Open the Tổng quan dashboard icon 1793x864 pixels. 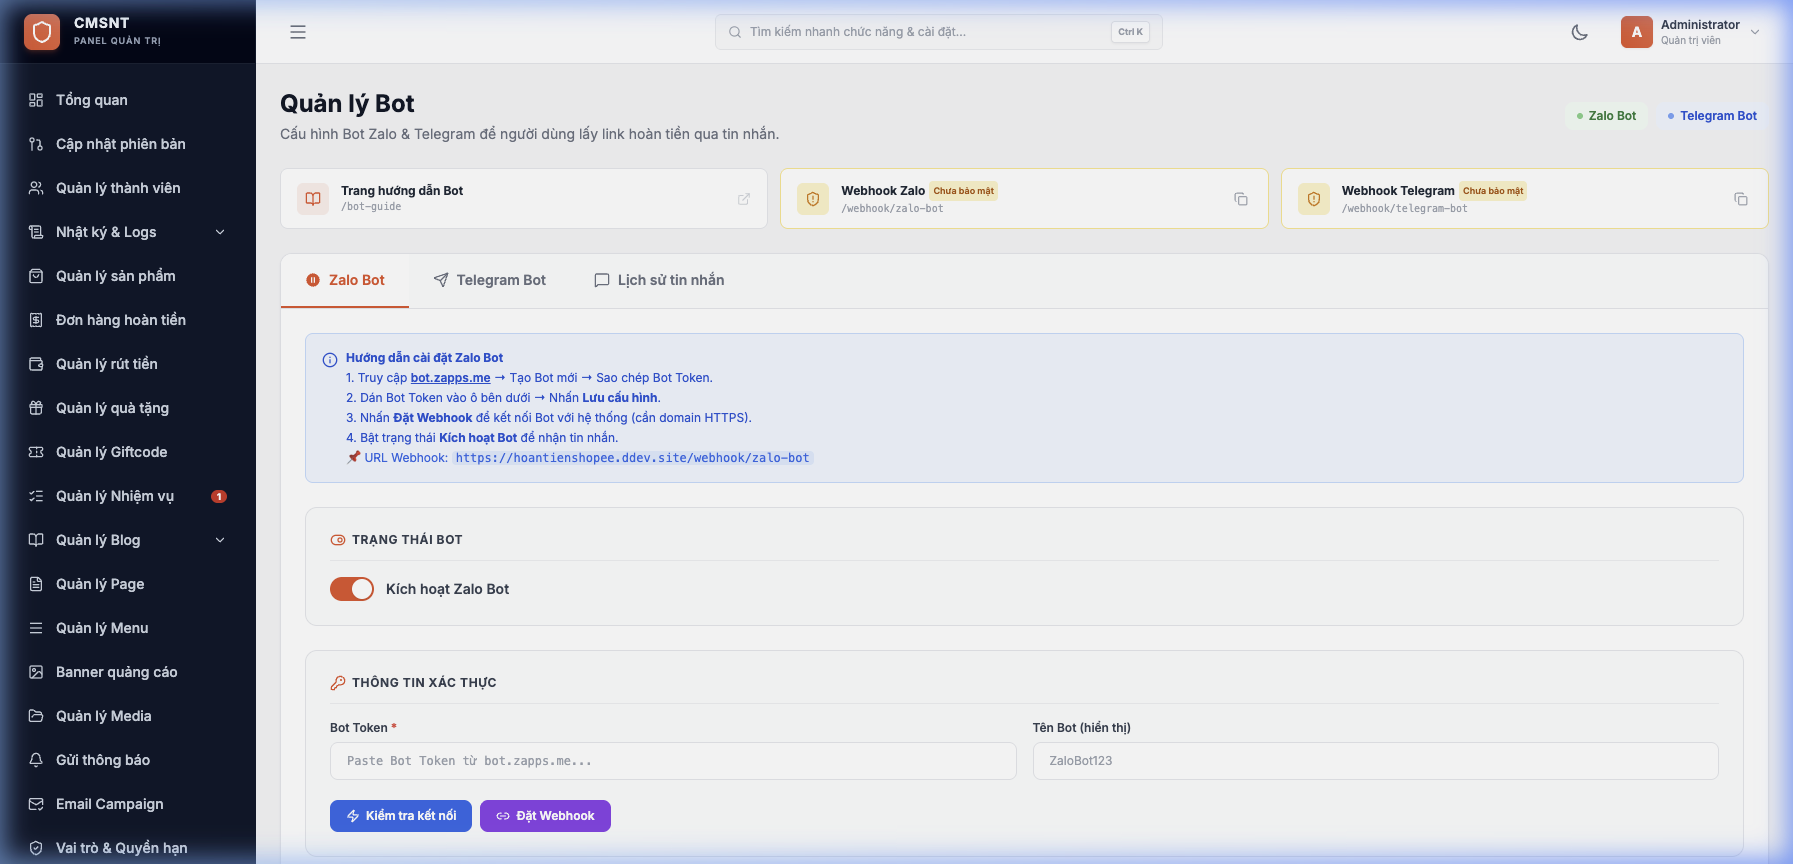(36, 100)
